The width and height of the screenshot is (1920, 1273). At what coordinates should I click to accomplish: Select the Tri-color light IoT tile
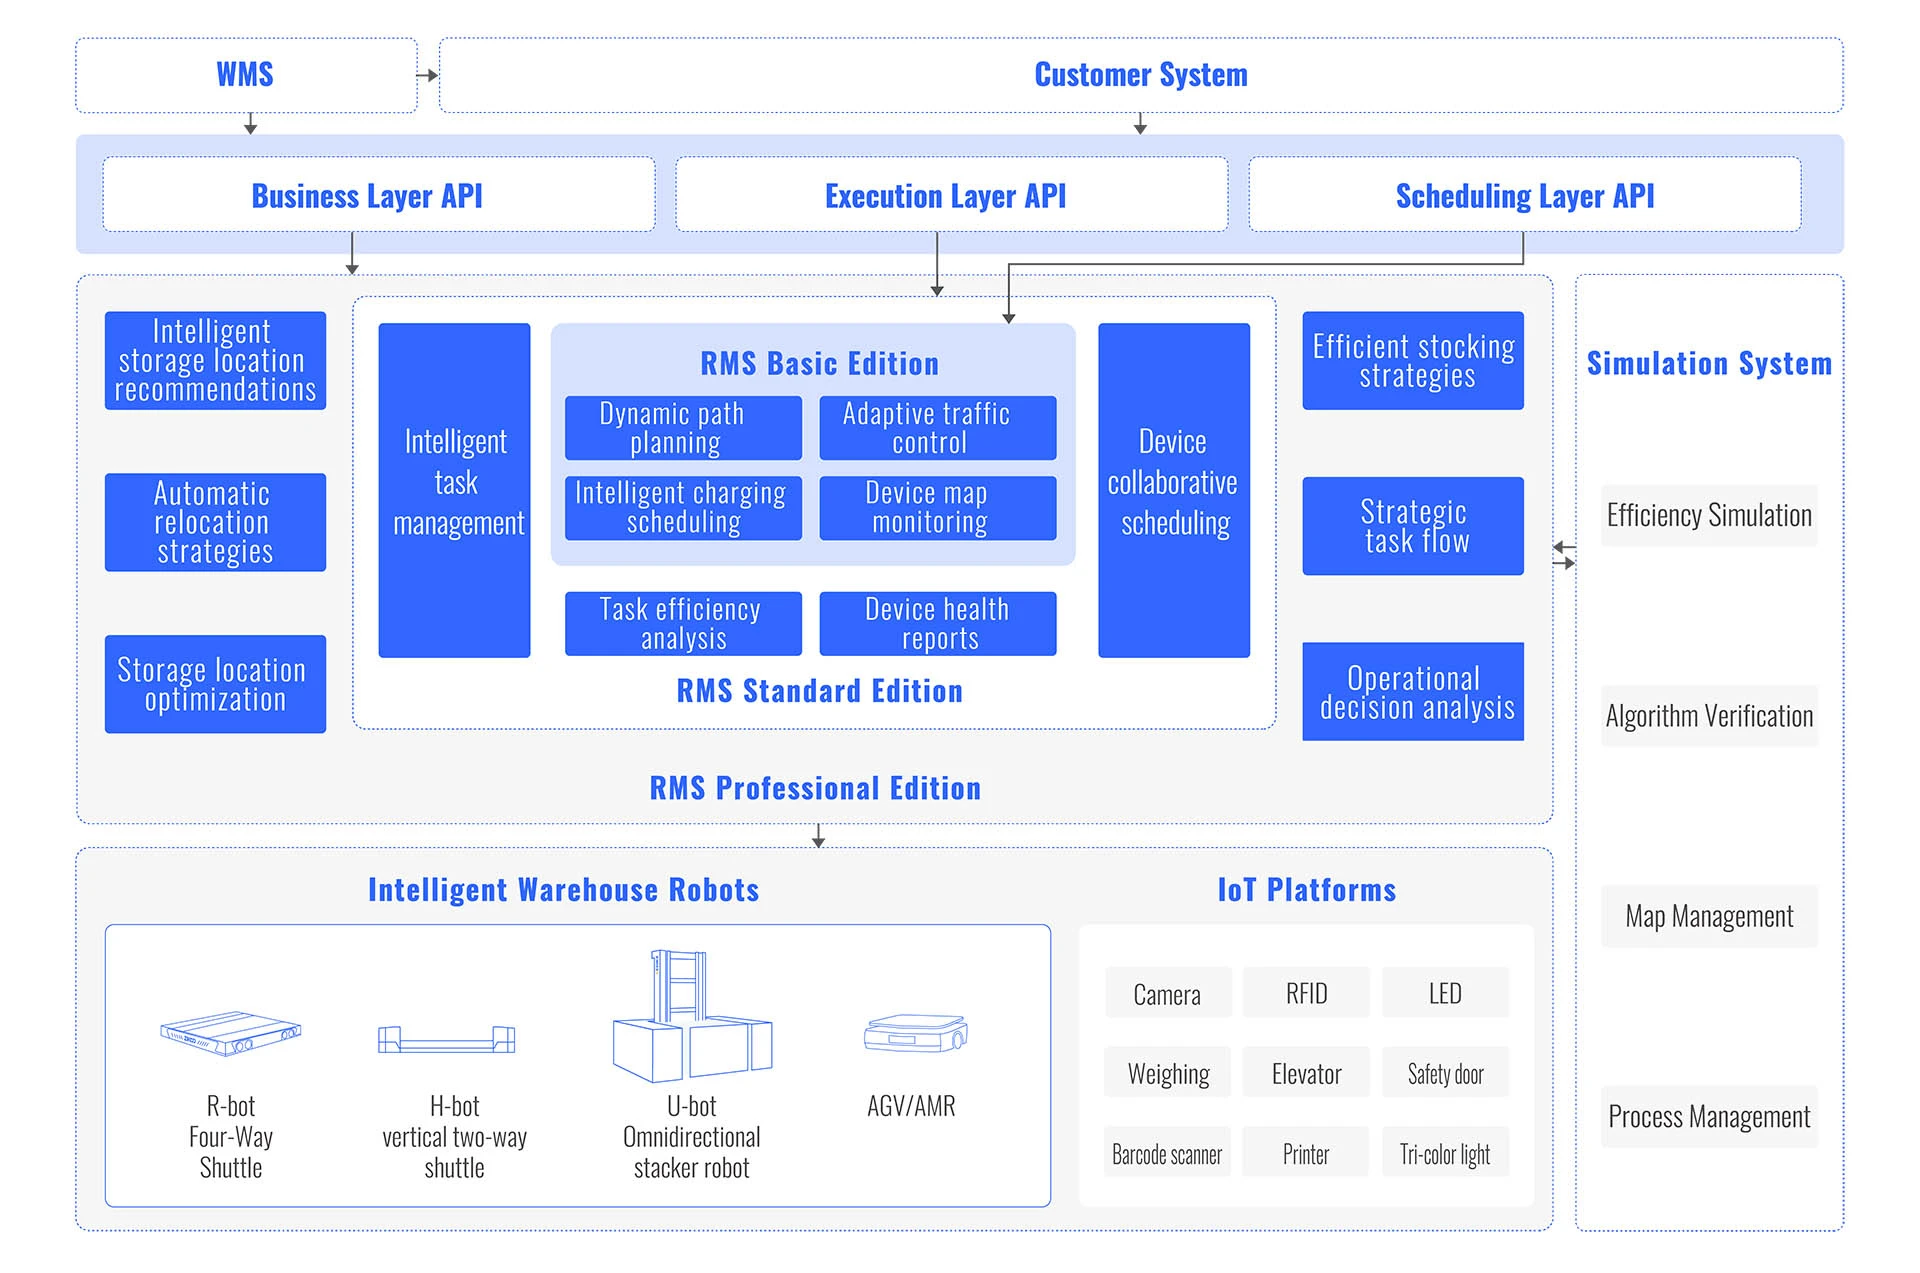click(x=1445, y=1152)
